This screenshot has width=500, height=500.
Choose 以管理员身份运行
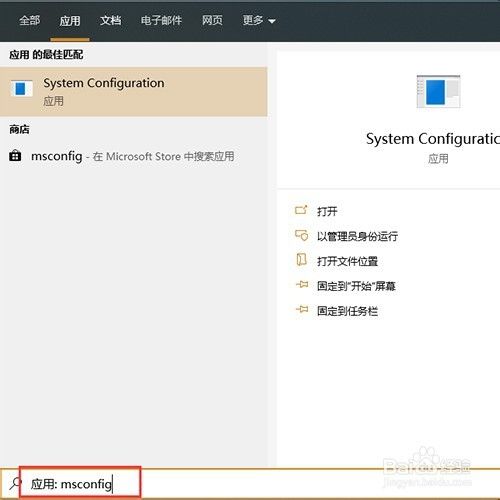pyautogui.click(x=357, y=236)
